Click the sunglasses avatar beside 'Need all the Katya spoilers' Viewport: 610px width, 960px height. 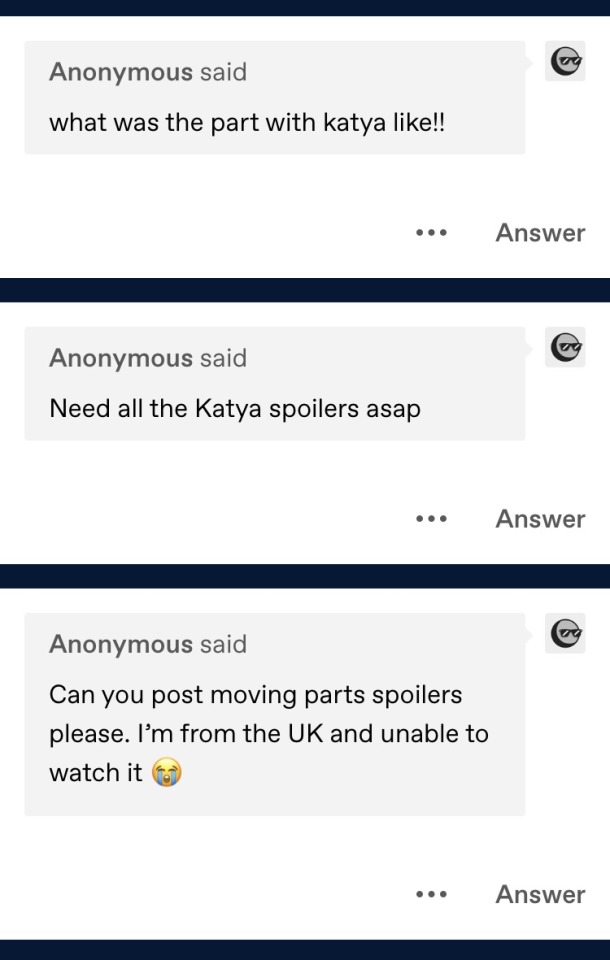point(565,347)
